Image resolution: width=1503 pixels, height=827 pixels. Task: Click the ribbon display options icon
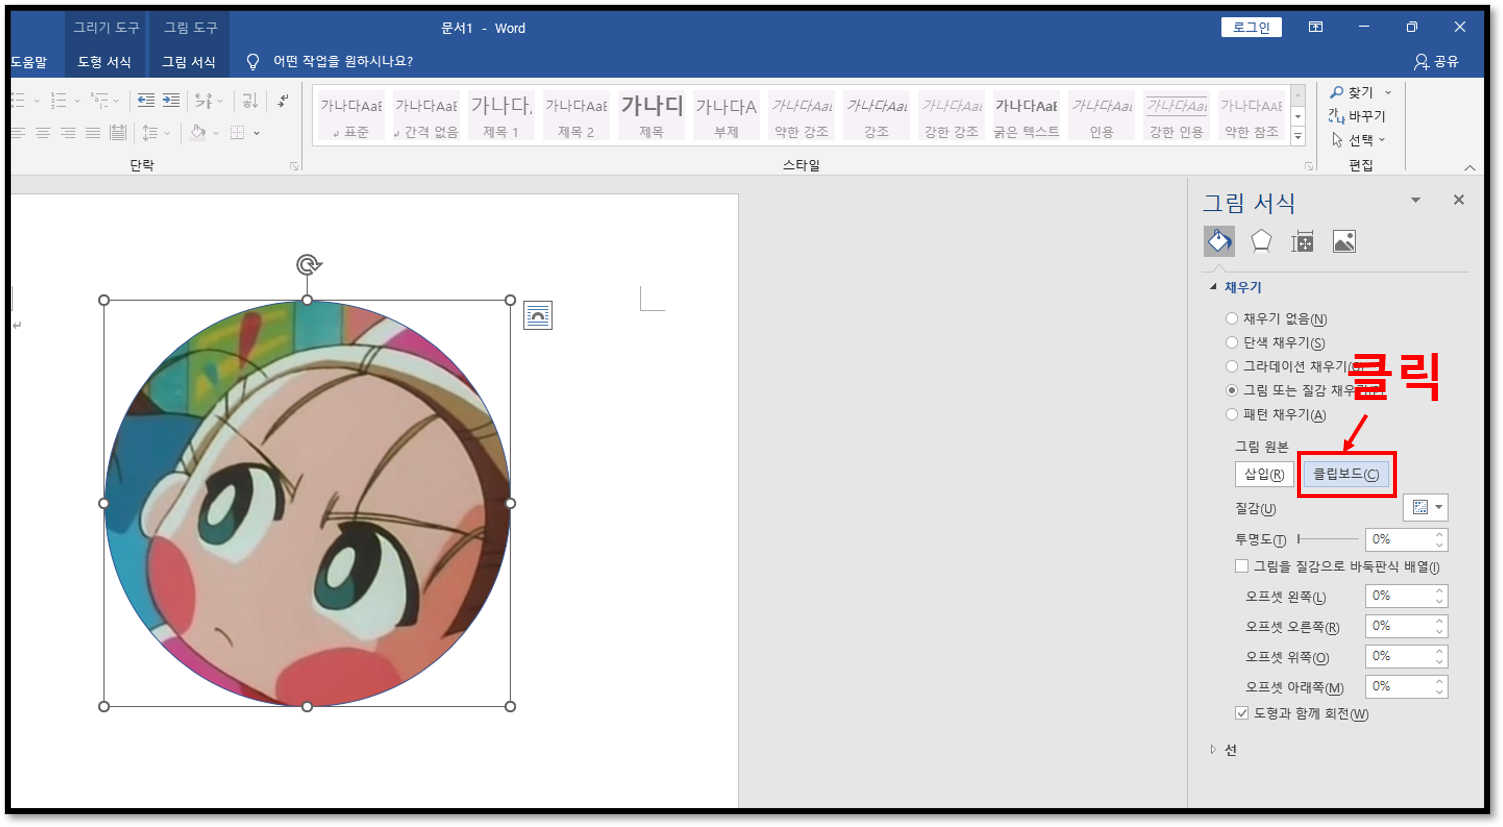[1316, 27]
